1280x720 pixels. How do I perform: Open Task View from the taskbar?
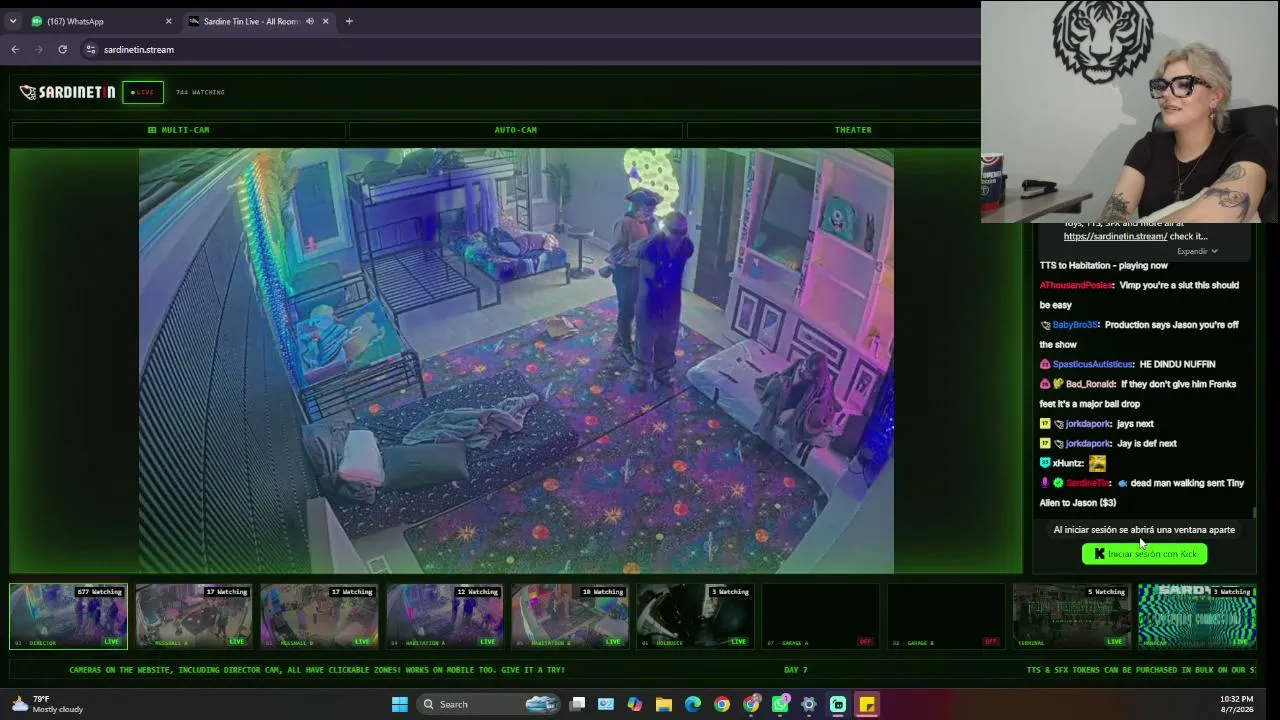(577, 704)
